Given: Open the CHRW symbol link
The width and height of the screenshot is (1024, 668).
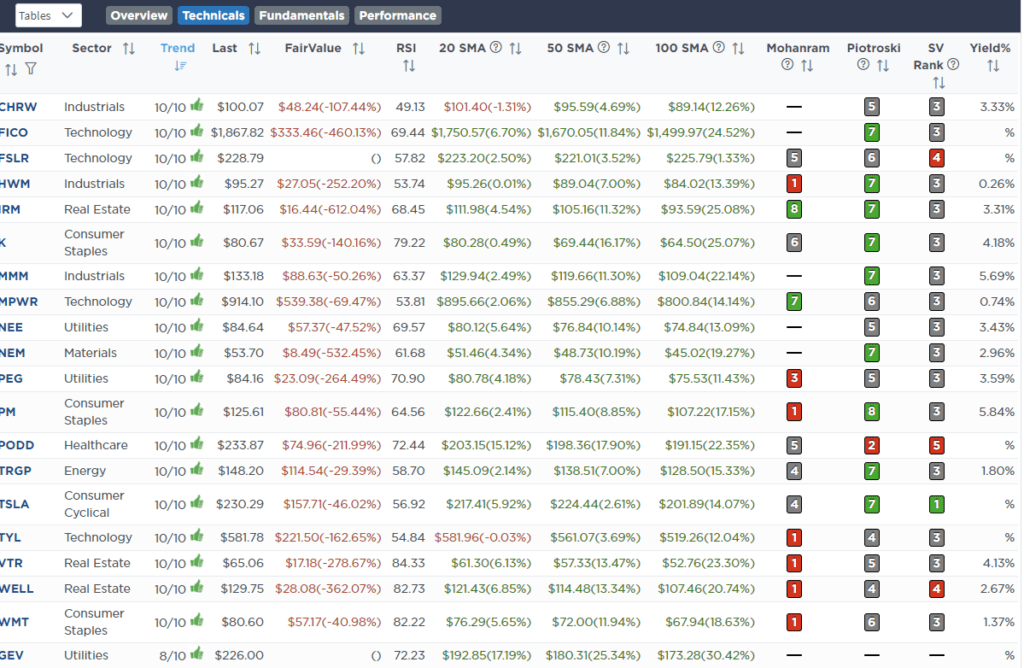Looking at the screenshot, I should coord(18,107).
